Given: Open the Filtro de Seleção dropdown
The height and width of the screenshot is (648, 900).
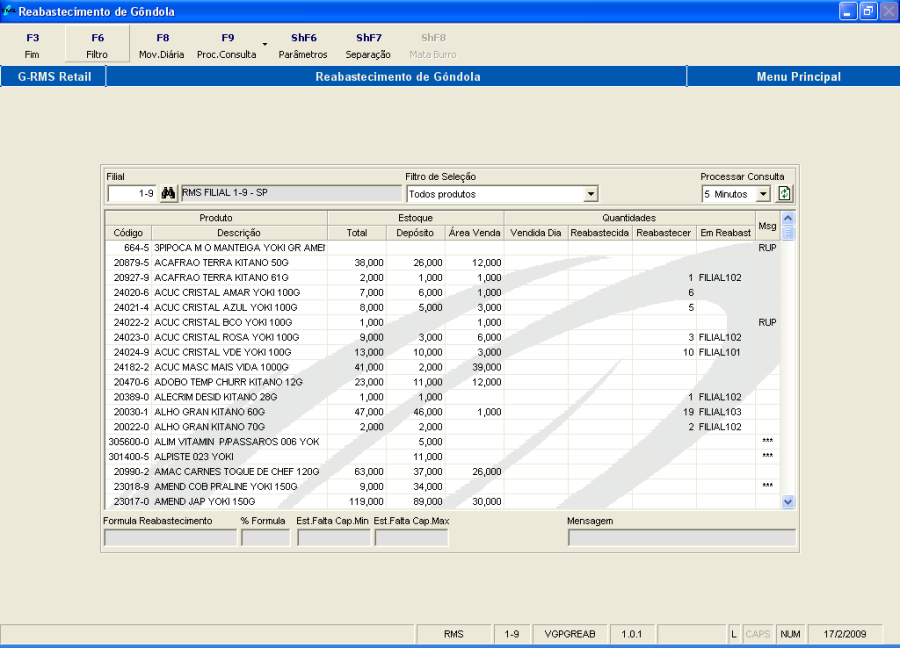Looking at the screenshot, I should pyautogui.click(x=591, y=194).
